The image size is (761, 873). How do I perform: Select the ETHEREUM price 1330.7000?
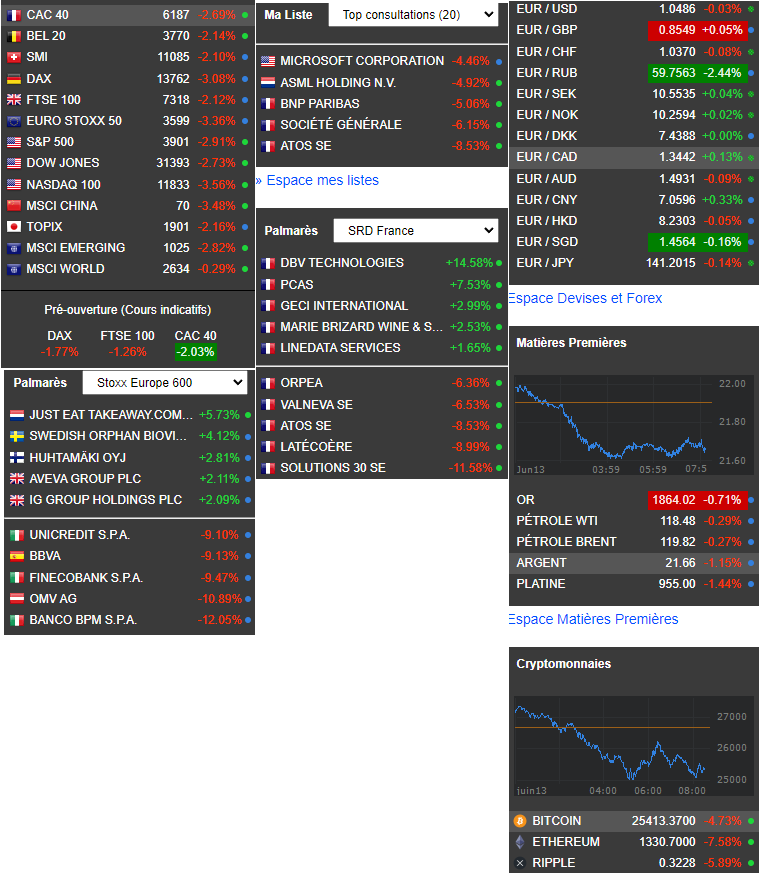pos(667,842)
